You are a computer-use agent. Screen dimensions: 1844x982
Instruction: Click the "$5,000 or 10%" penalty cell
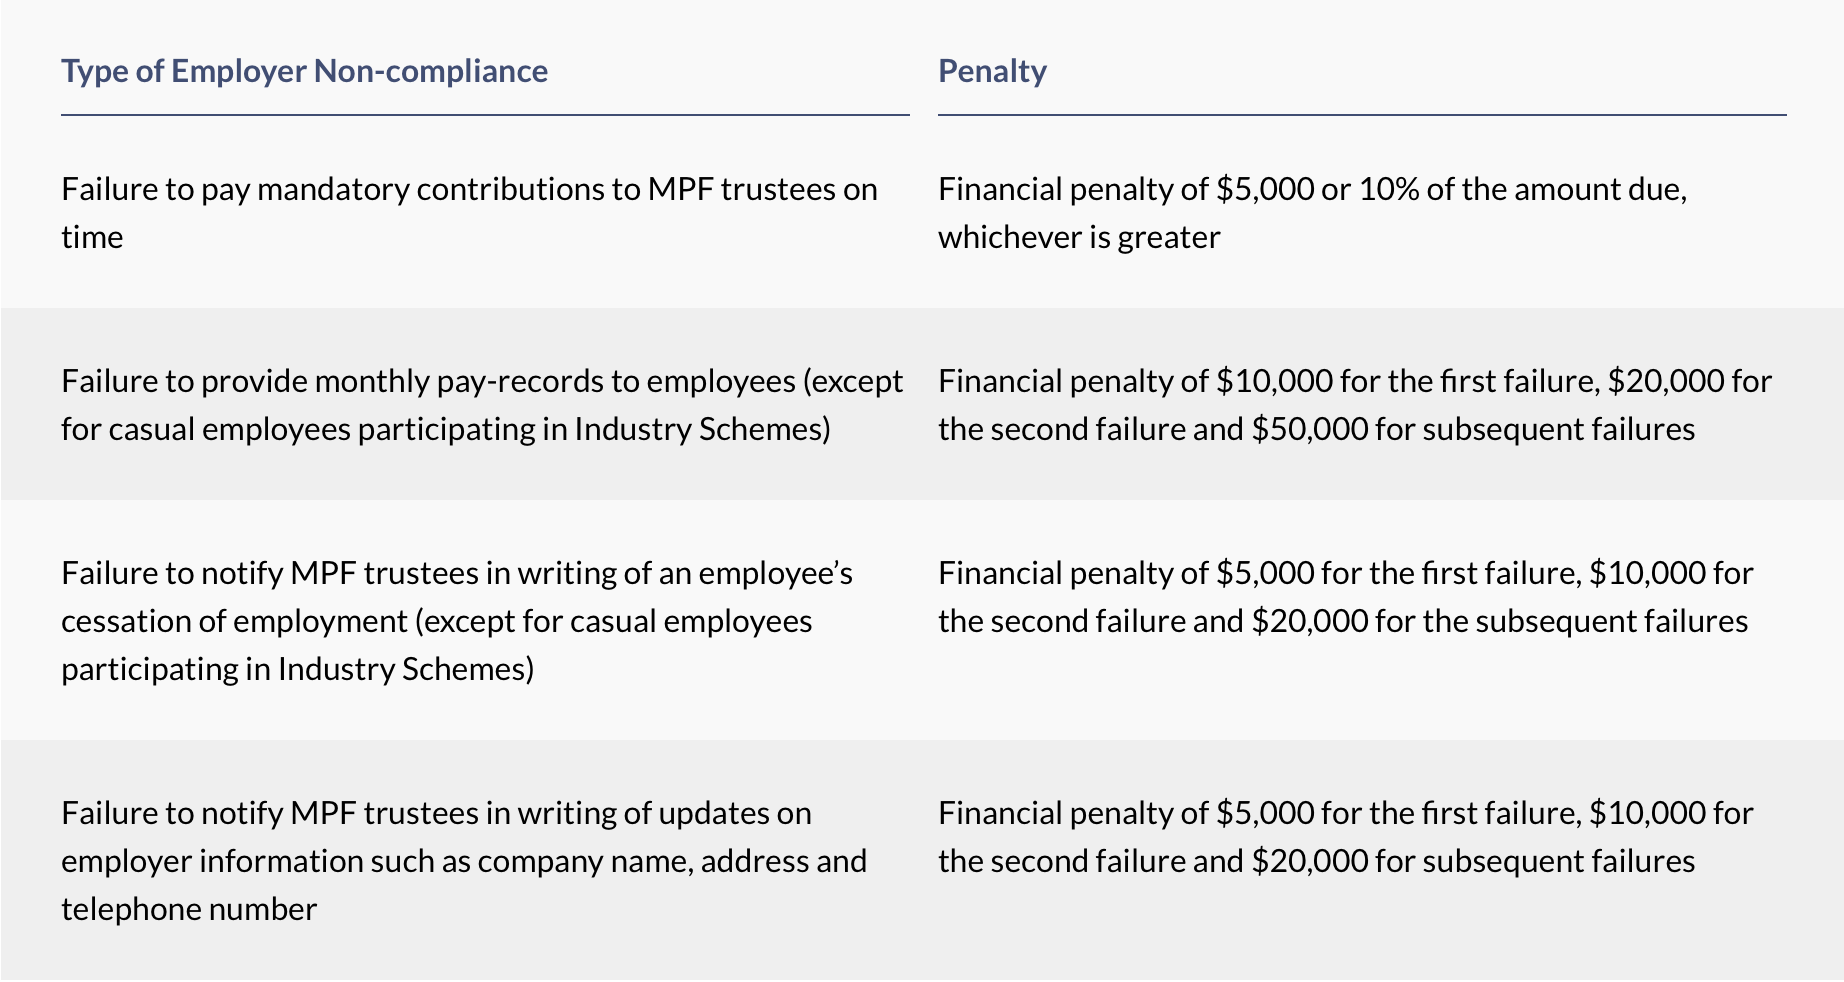pyautogui.click(x=1312, y=213)
